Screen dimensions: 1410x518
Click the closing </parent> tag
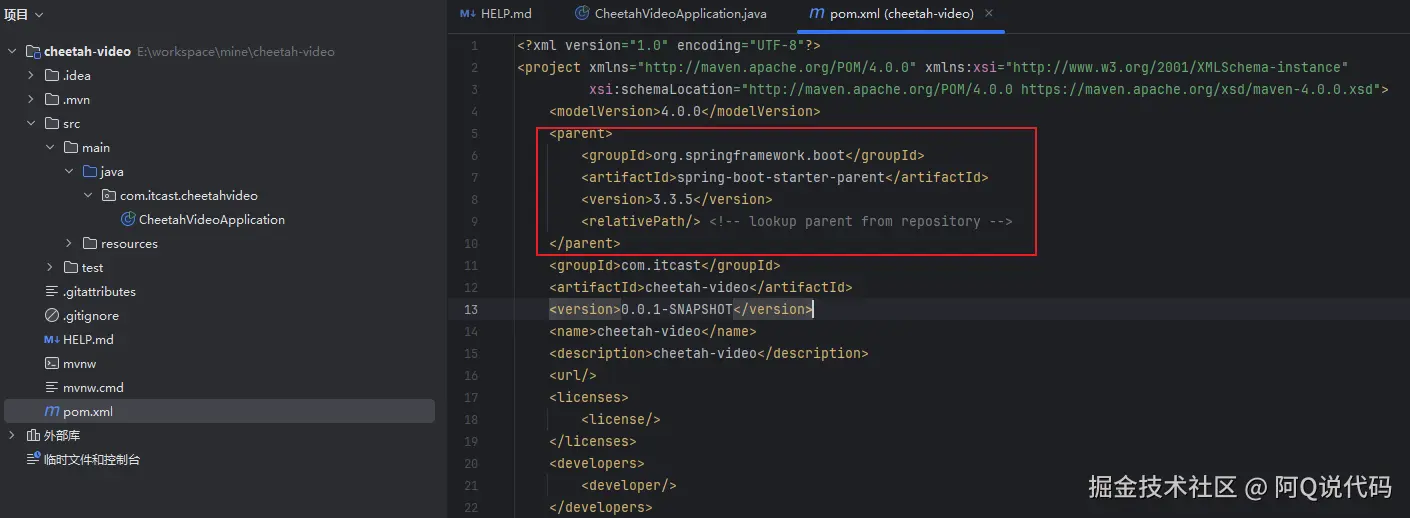point(585,244)
